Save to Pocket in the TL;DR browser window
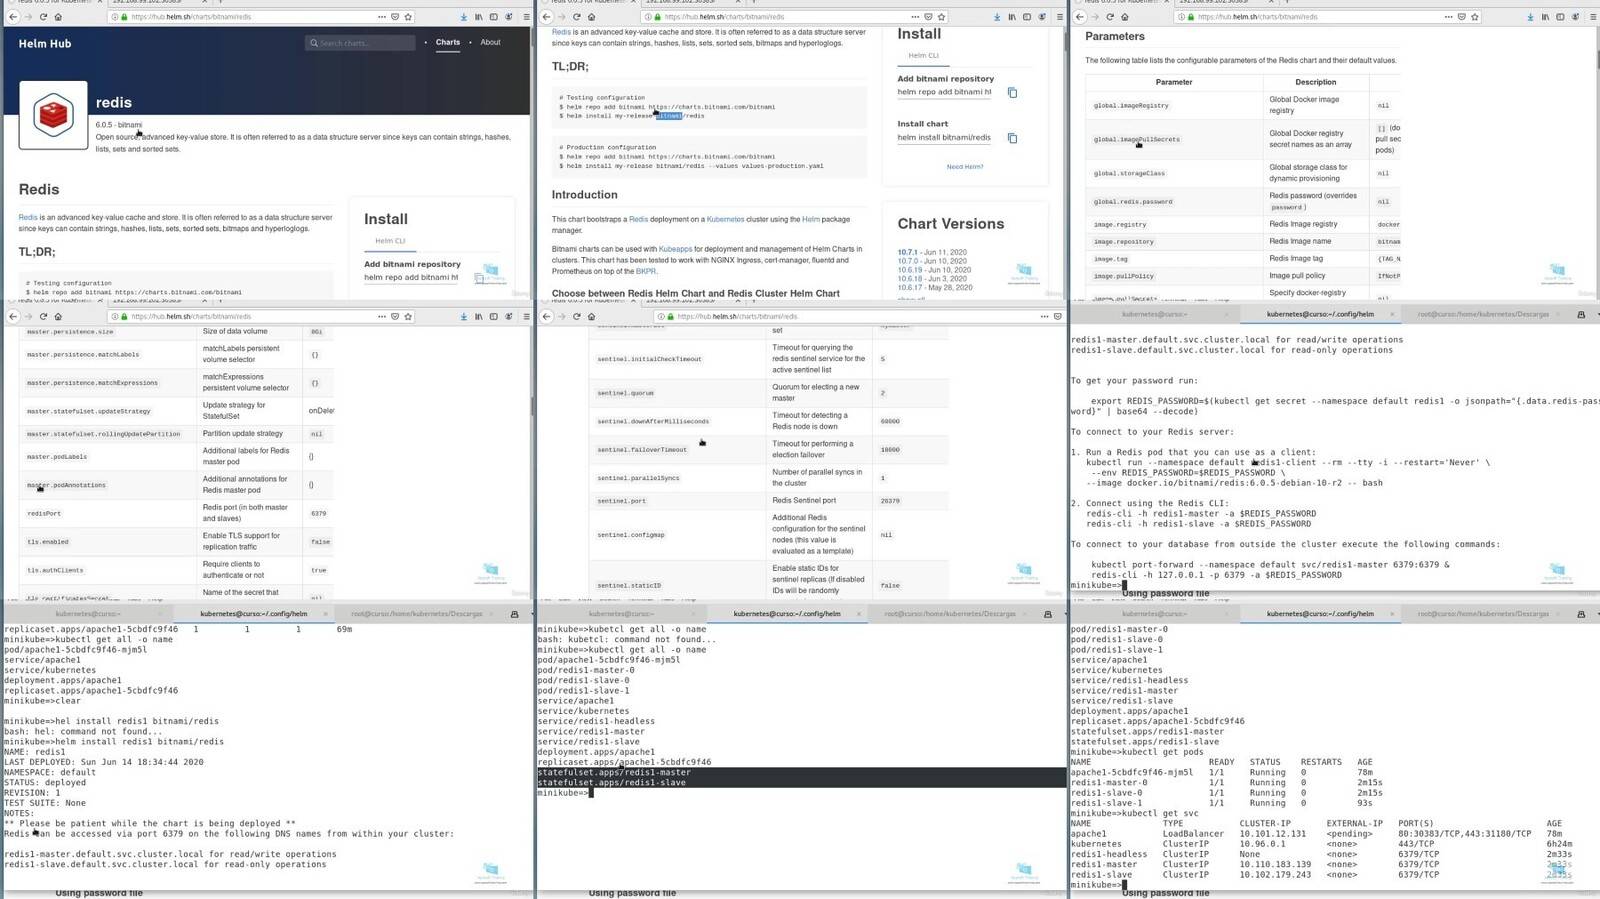The image size is (1600, 899). pyautogui.click(x=929, y=17)
